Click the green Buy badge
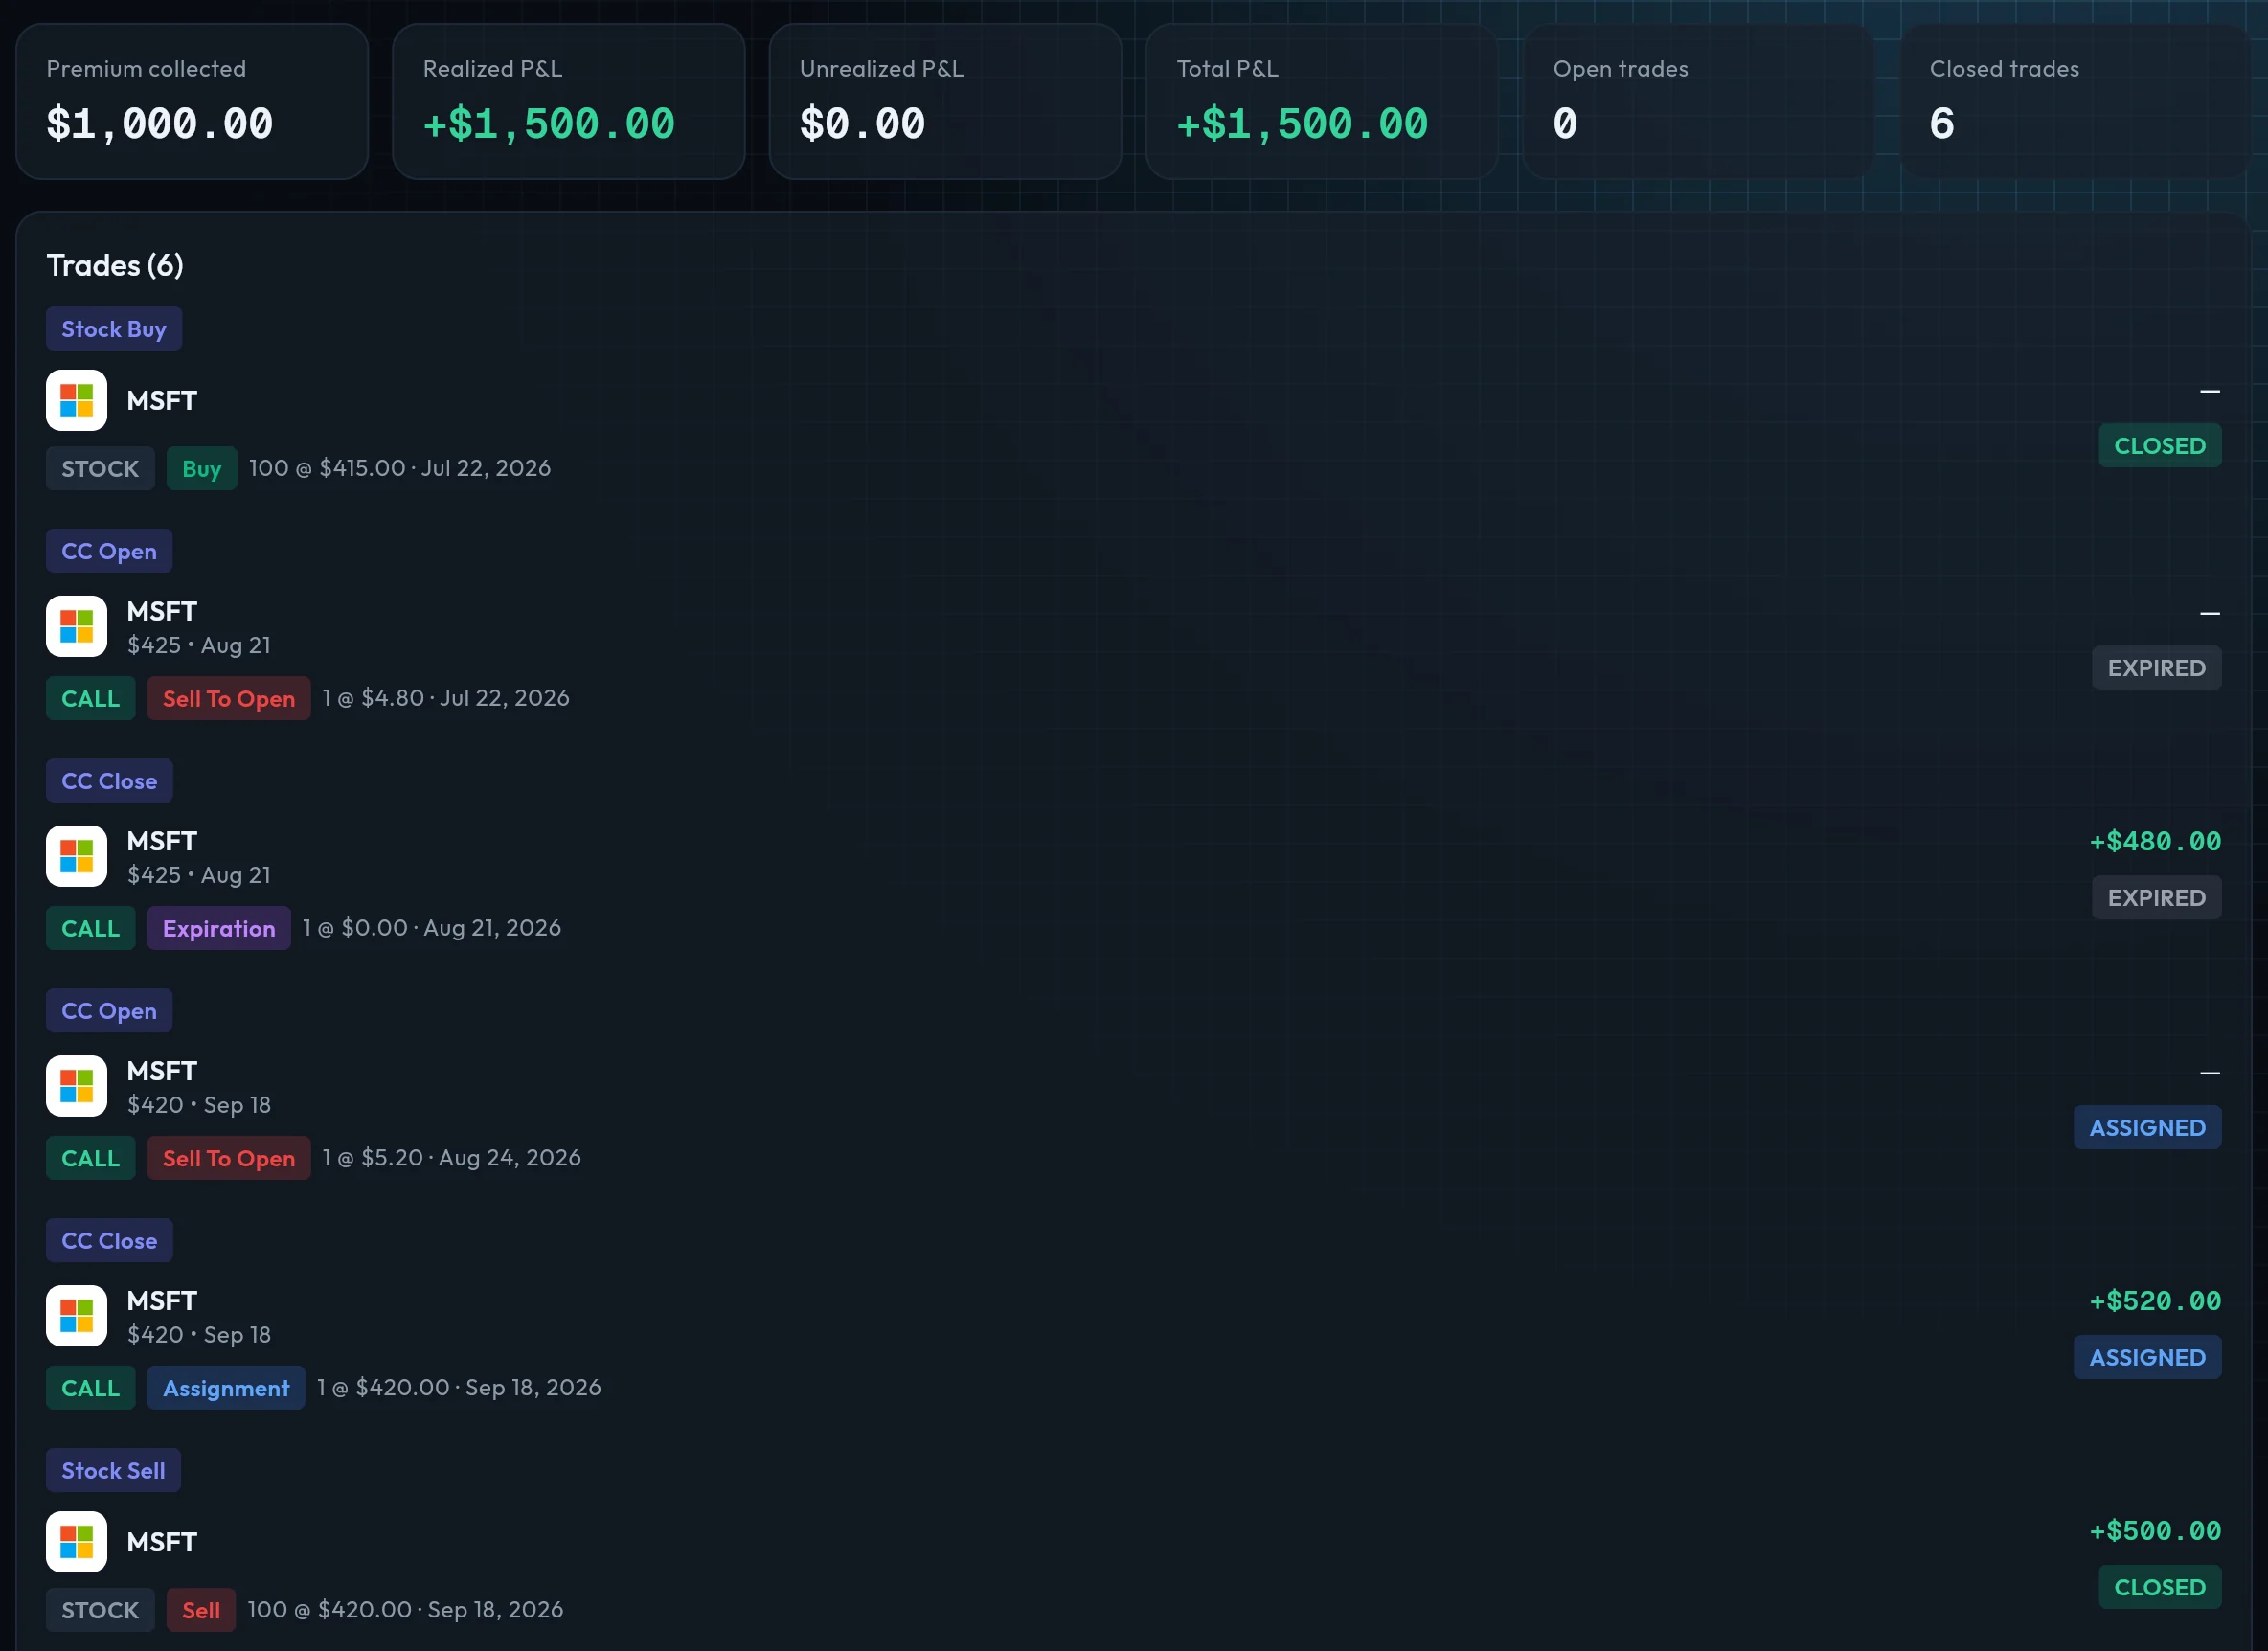This screenshot has height=1651, width=2268. [x=202, y=469]
